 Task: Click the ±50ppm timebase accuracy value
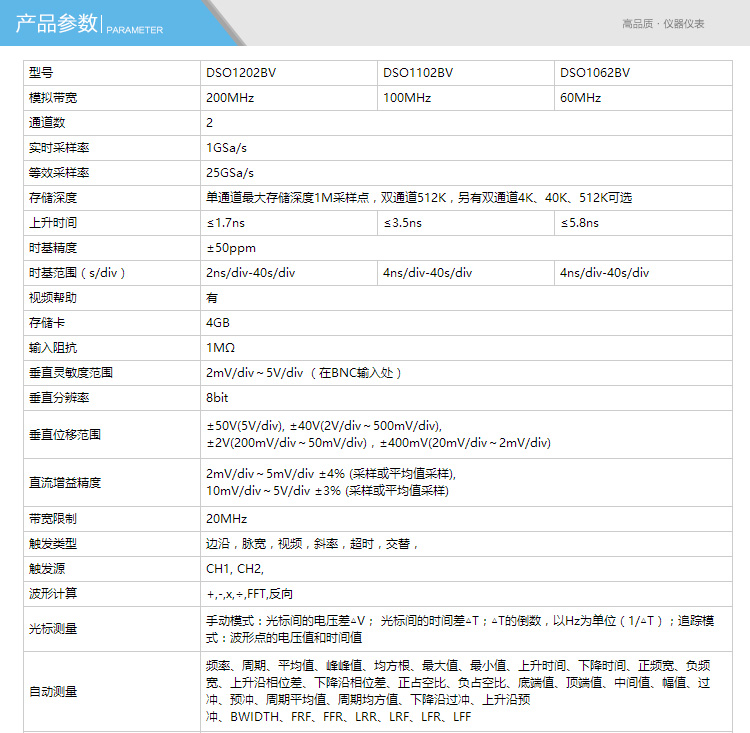click(231, 248)
